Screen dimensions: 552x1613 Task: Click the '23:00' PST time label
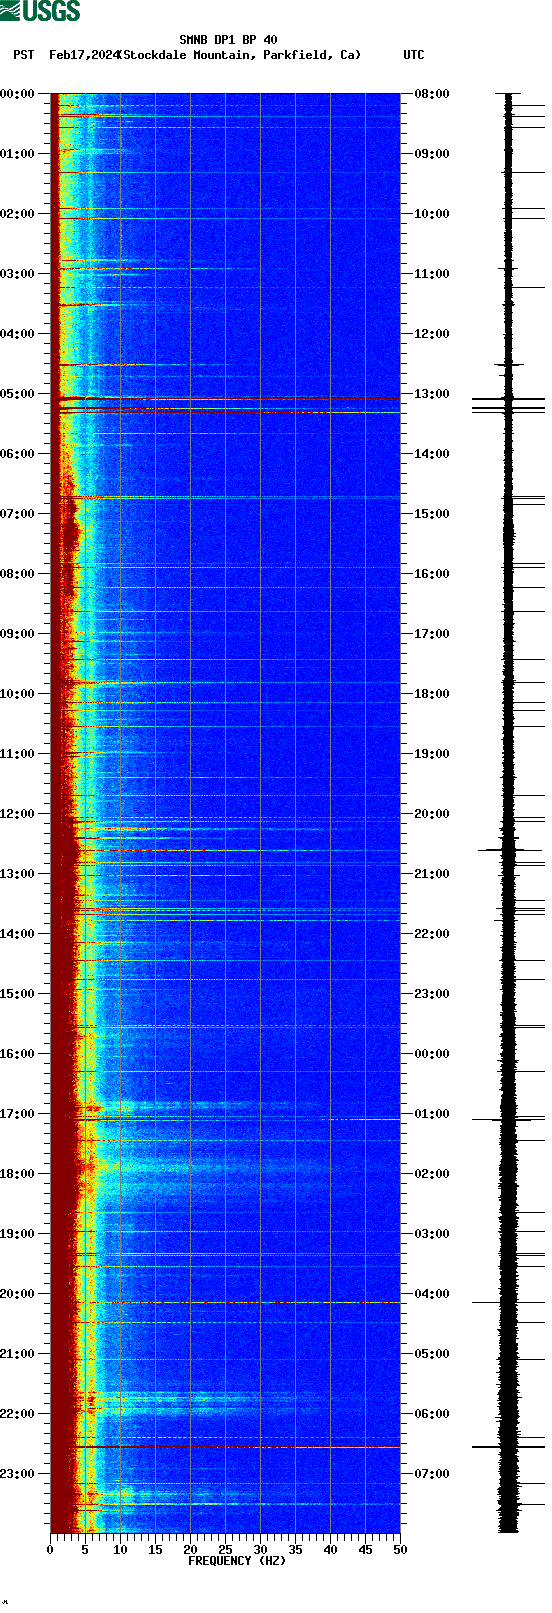(18, 1474)
